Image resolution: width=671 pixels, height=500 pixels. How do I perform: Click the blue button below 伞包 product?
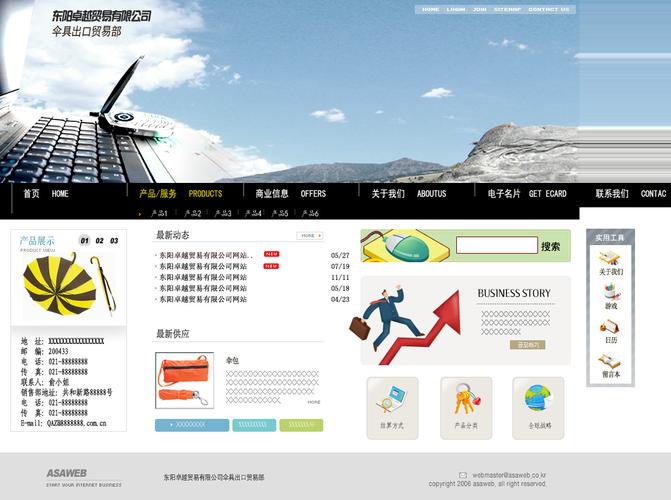192,425
